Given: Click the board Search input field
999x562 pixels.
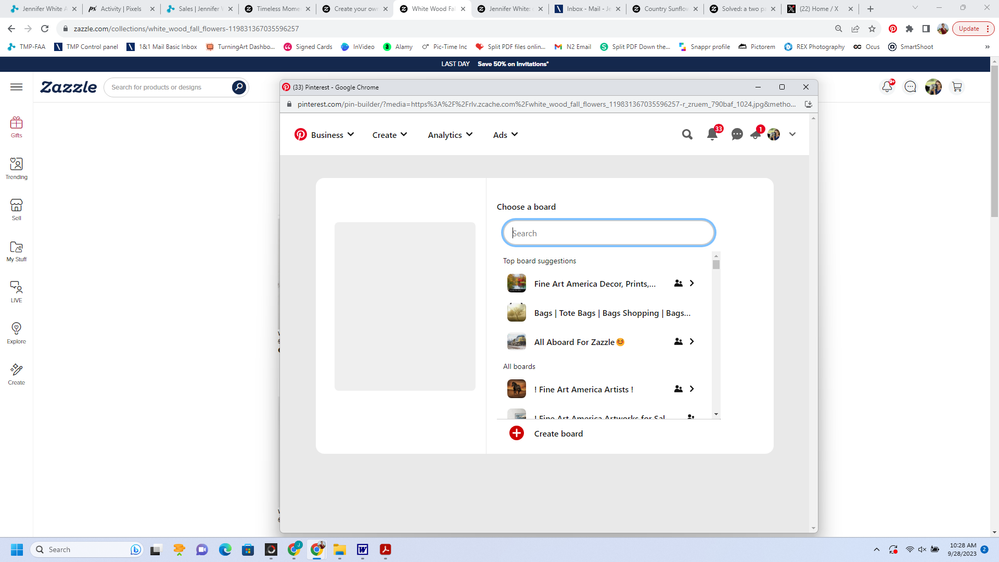Looking at the screenshot, I should coord(608,233).
